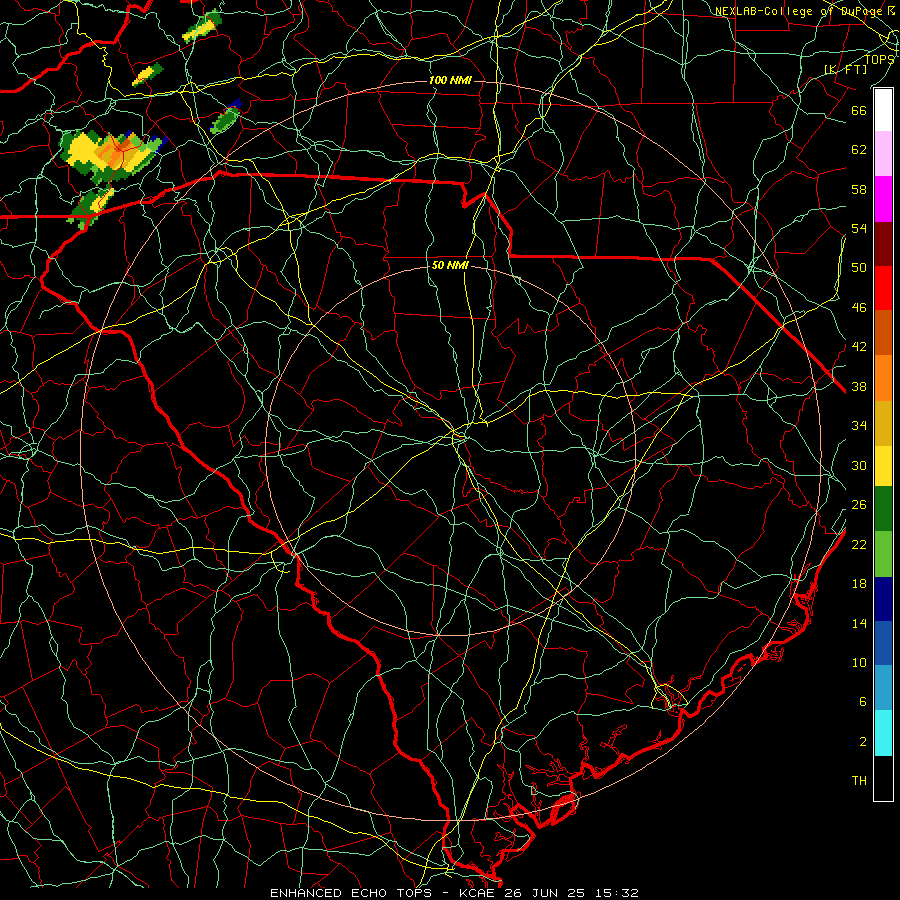Click the legend value 50
Screen dimensions: 900x900
point(859,268)
